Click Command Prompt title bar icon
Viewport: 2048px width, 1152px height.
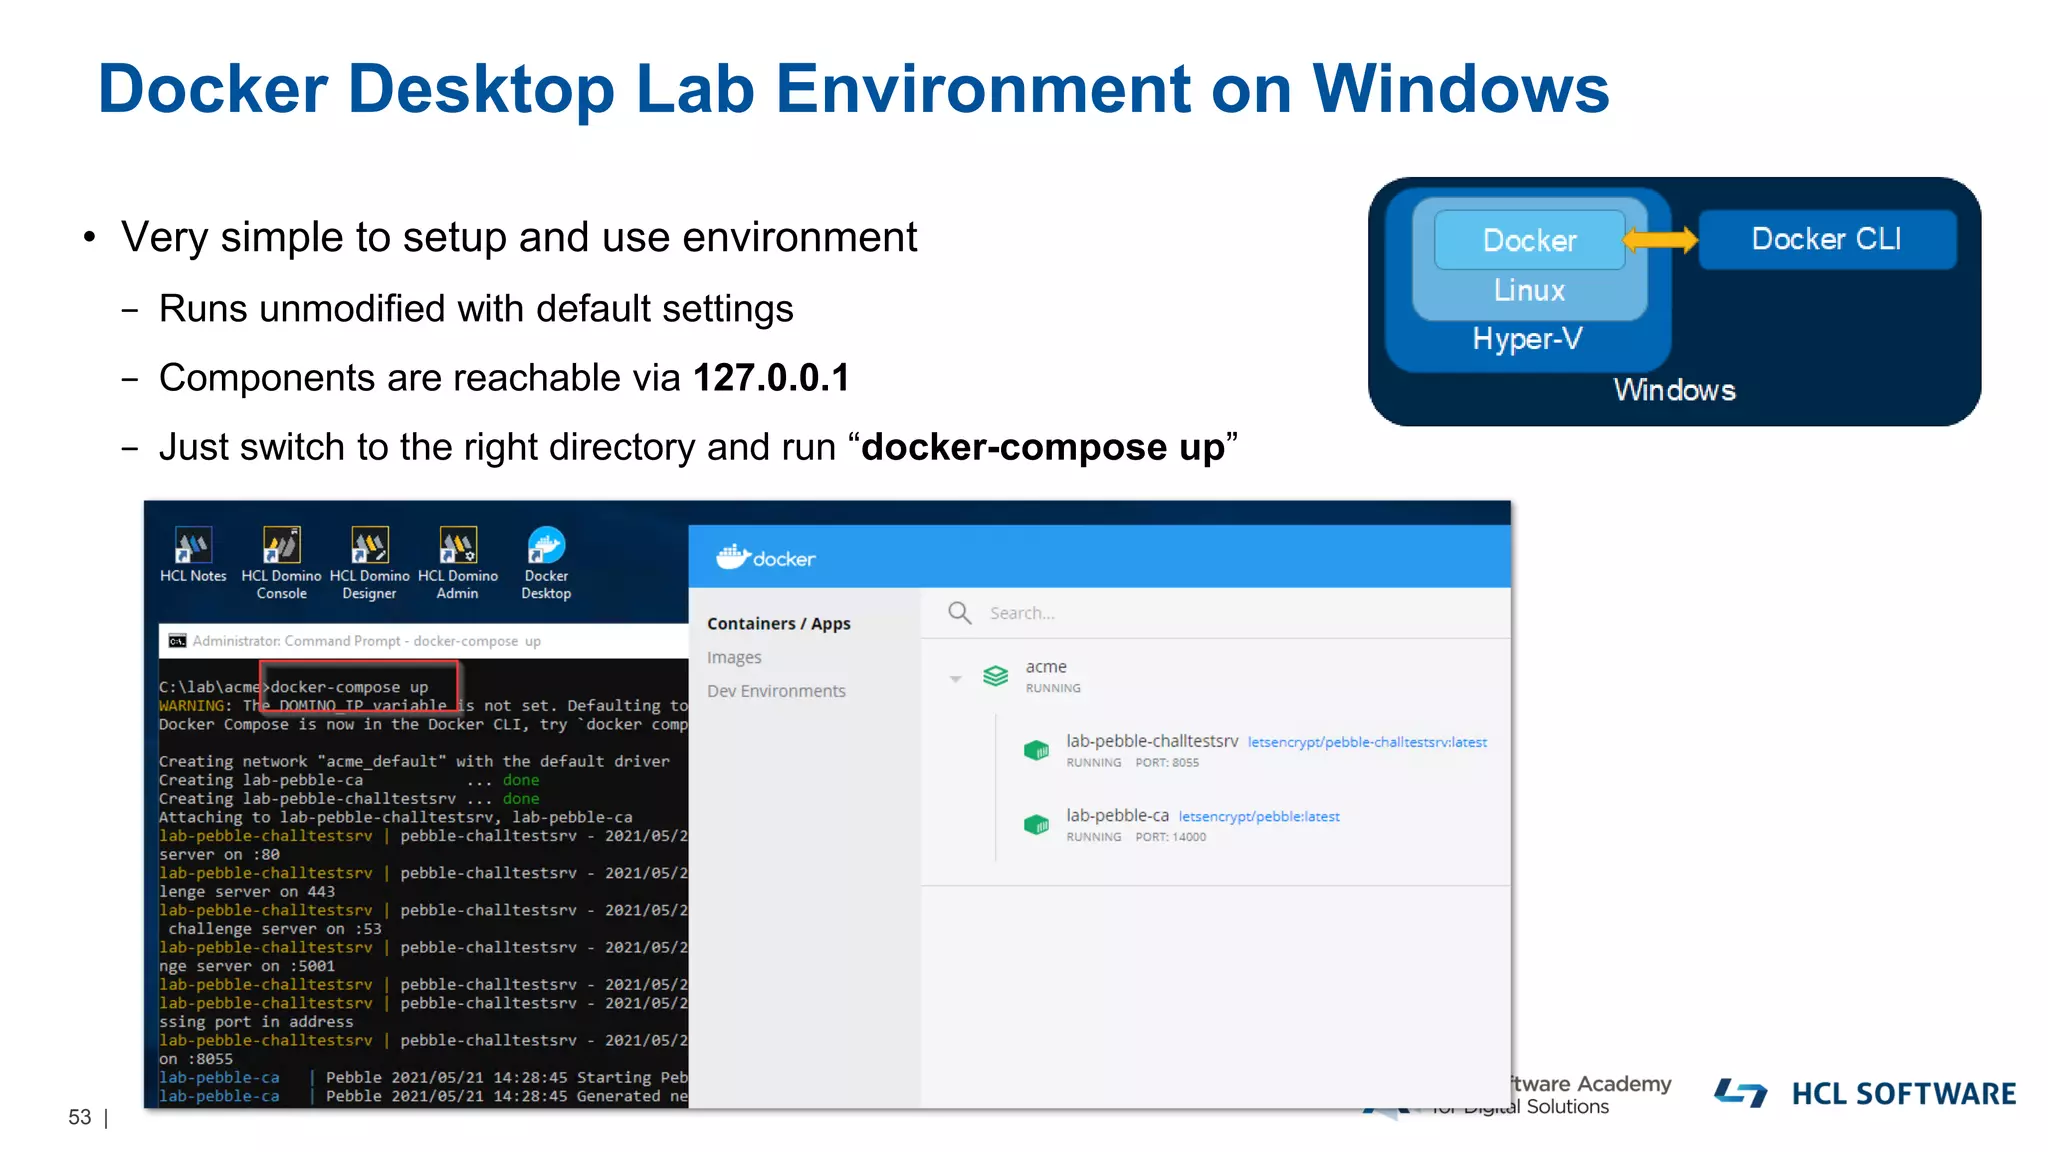point(177,641)
